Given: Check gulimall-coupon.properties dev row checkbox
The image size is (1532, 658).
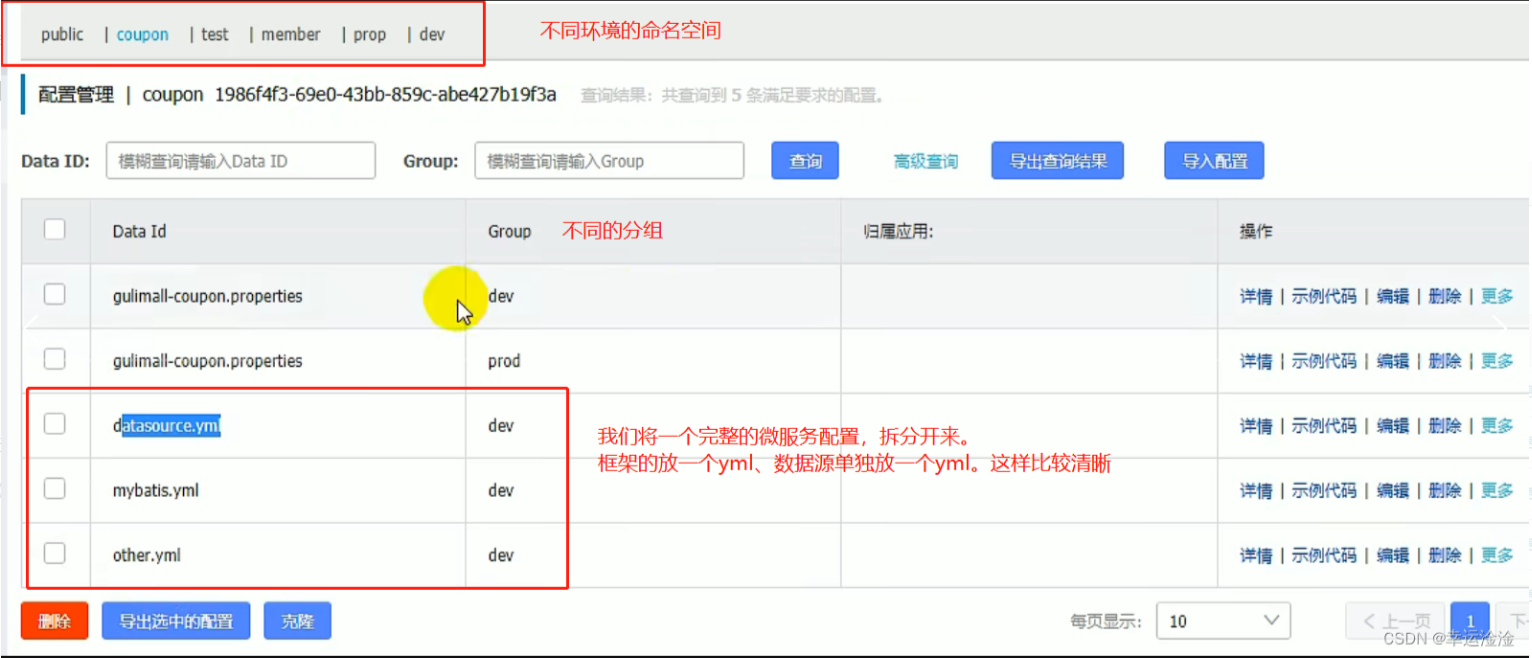Looking at the screenshot, I should (x=55, y=294).
